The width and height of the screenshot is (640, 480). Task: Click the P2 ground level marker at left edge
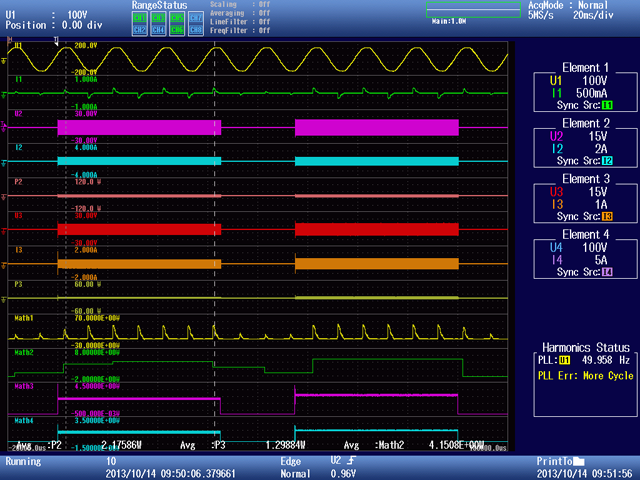(x=4, y=197)
